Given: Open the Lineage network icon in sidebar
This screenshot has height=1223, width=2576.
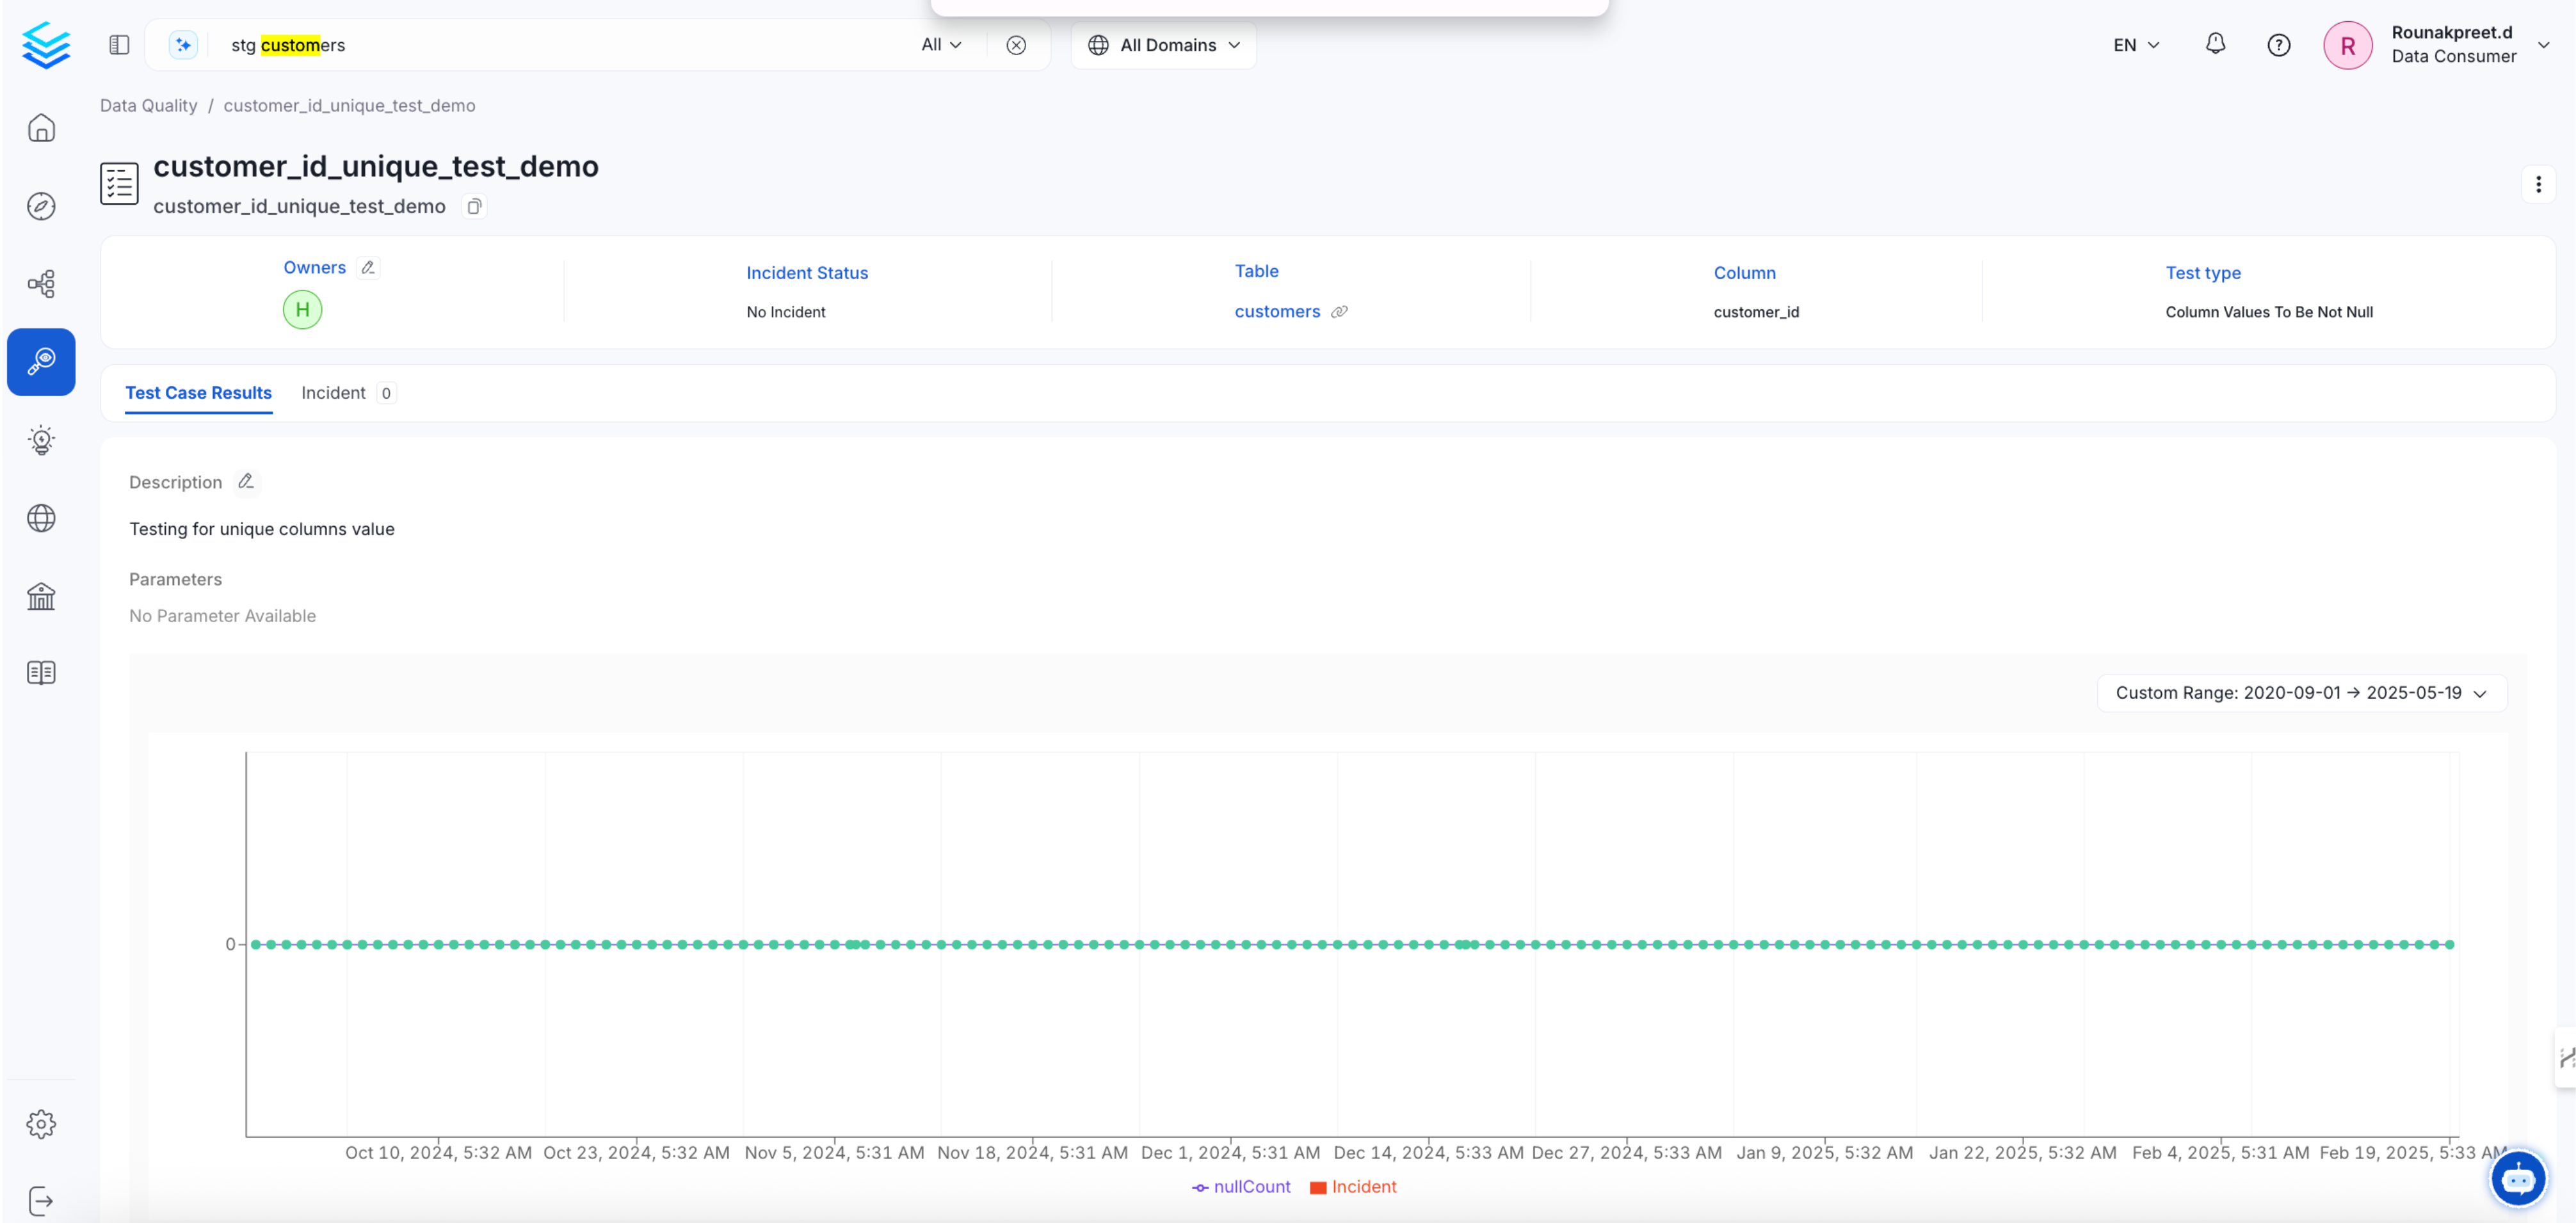Looking at the screenshot, I should (41, 284).
